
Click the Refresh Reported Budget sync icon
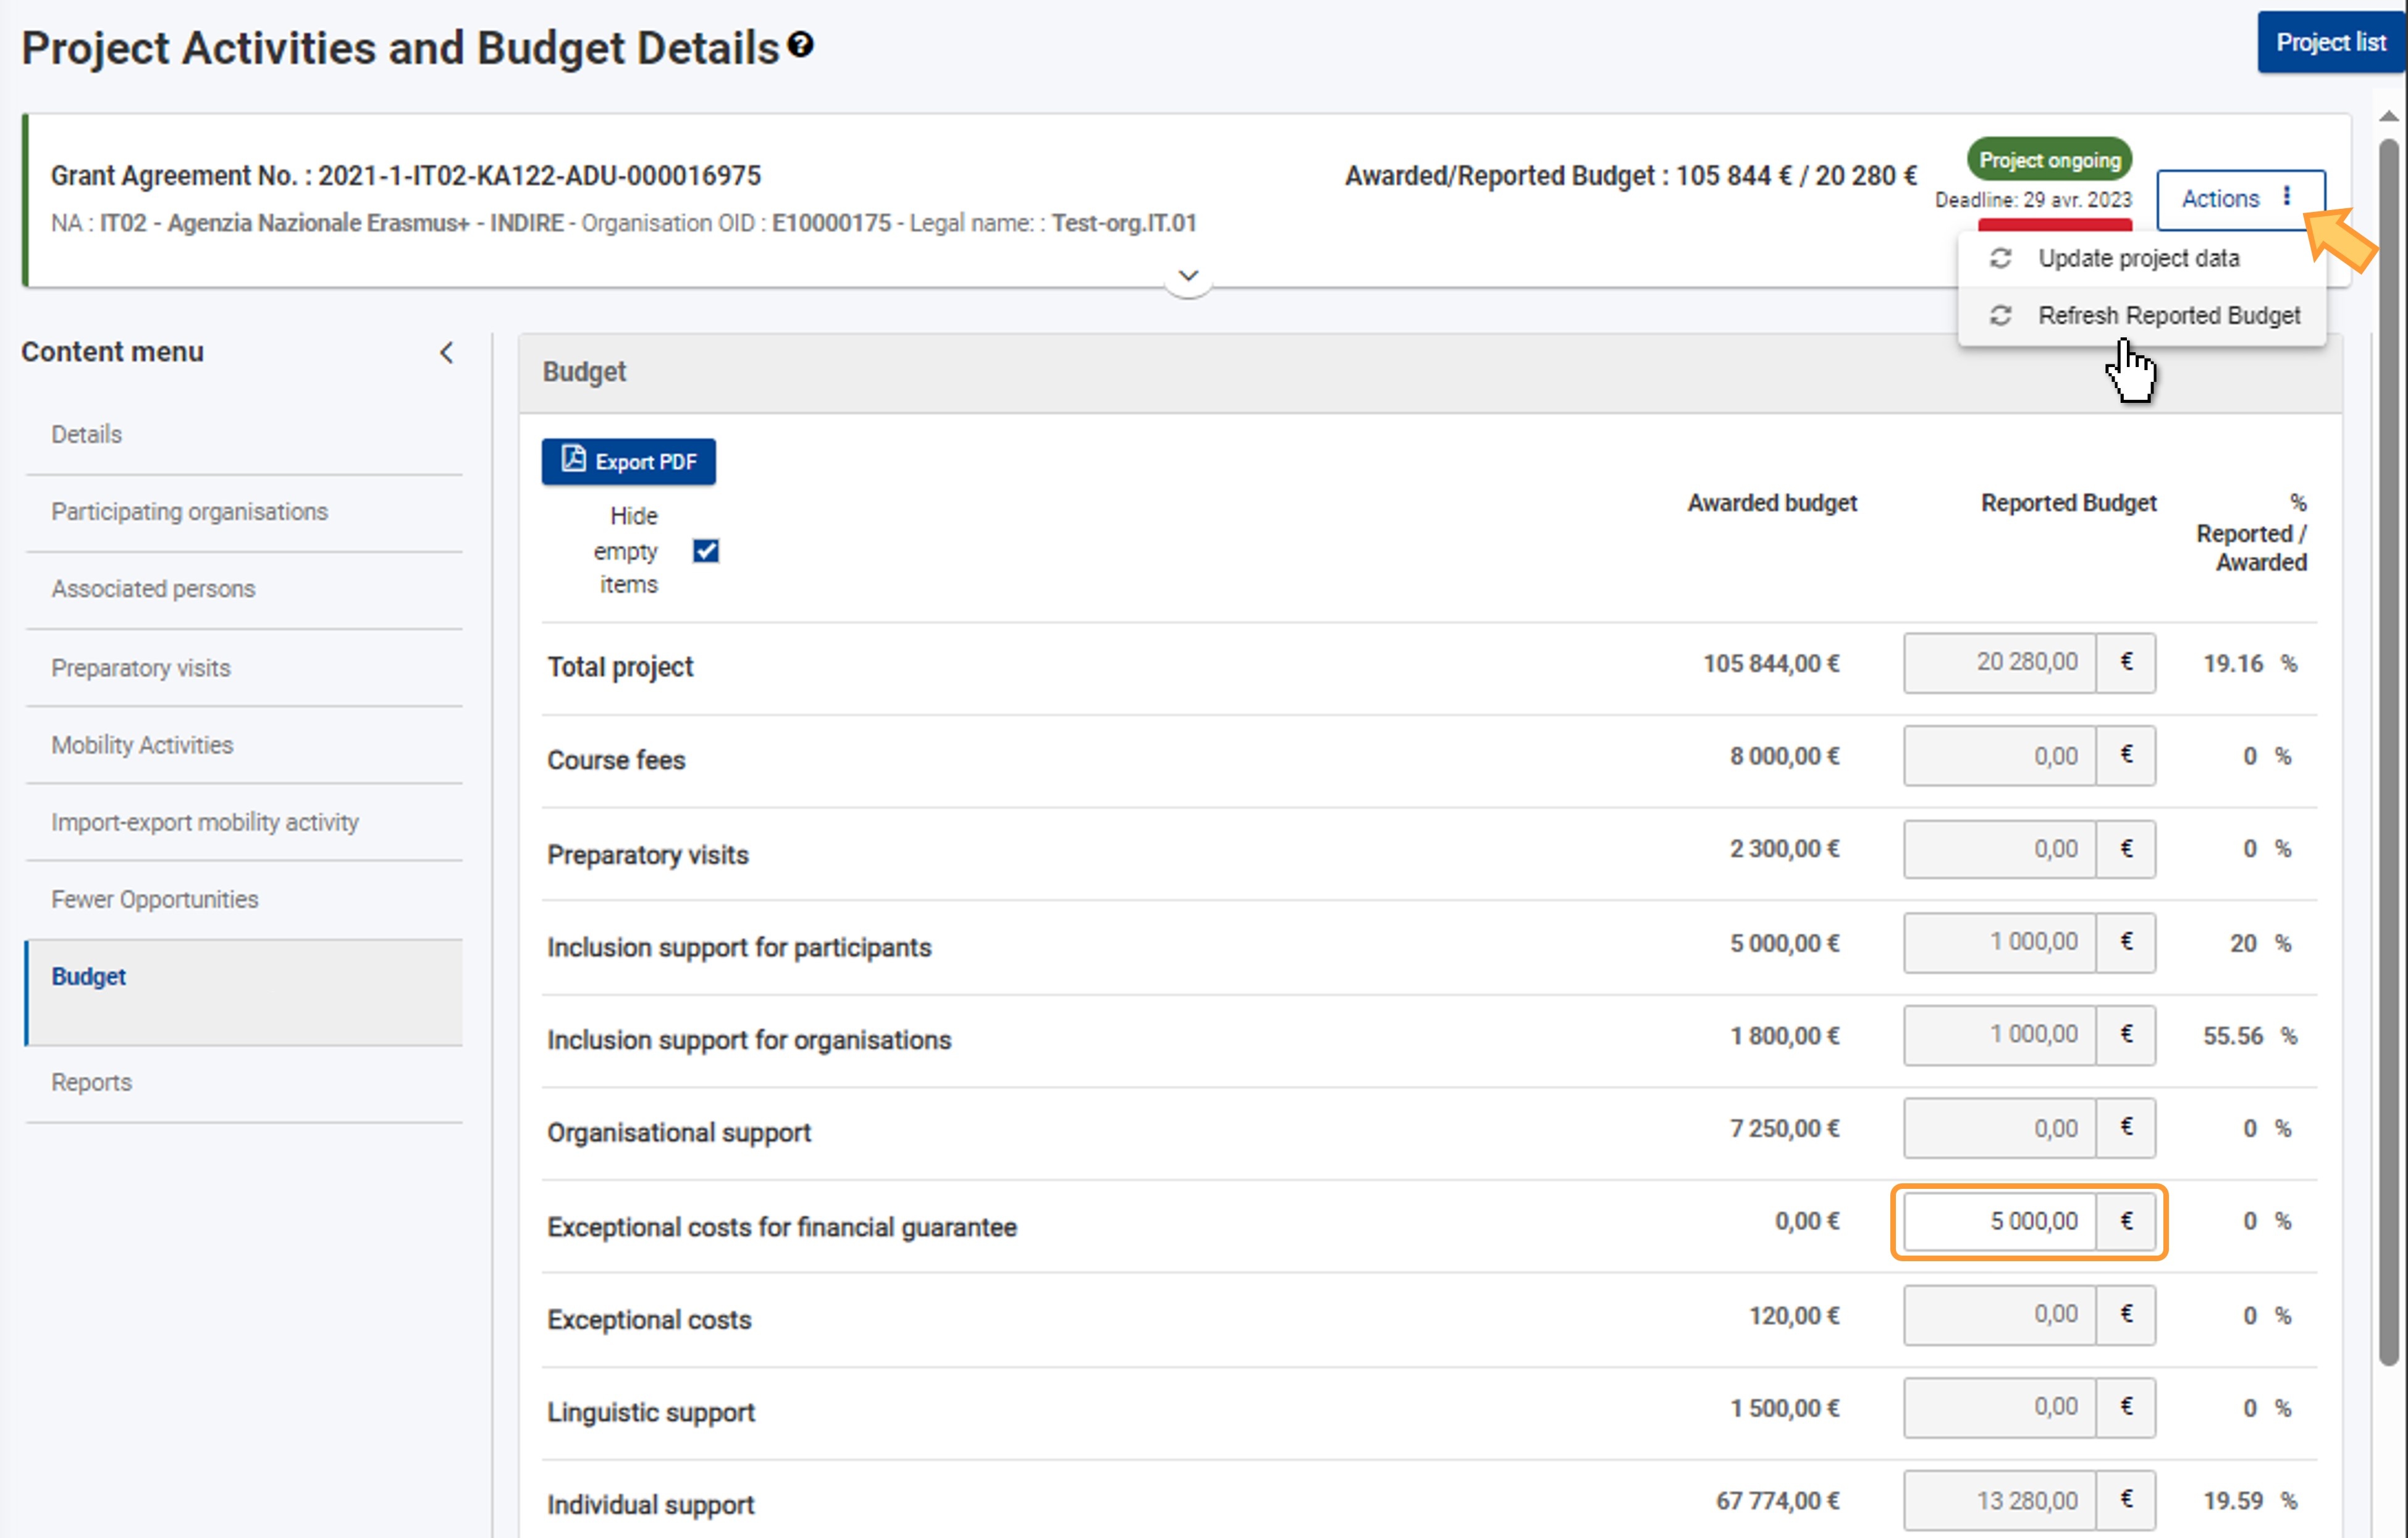(2000, 316)
